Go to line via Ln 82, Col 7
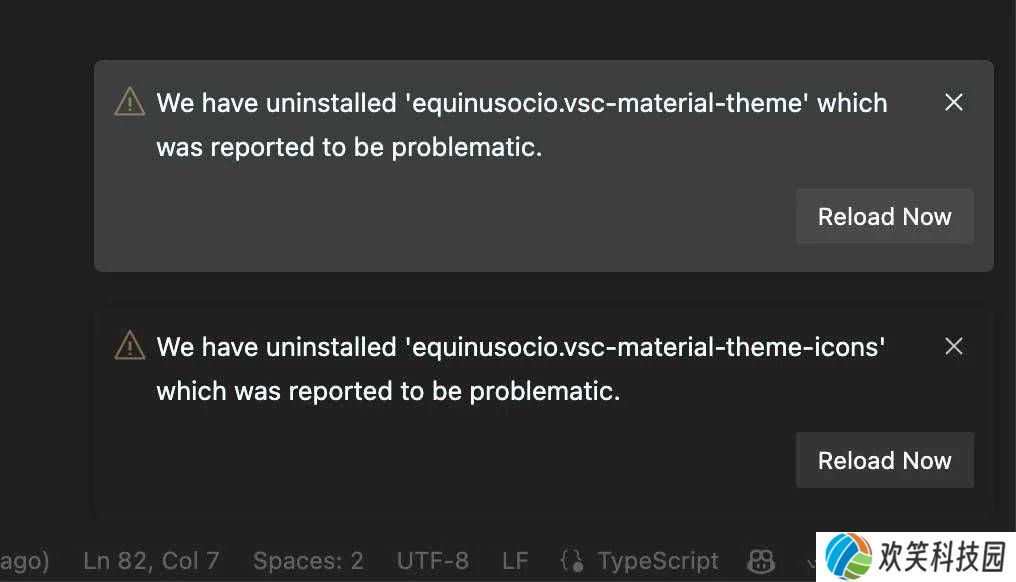Viewport: 1016px width, 582px height. point(151,561)
